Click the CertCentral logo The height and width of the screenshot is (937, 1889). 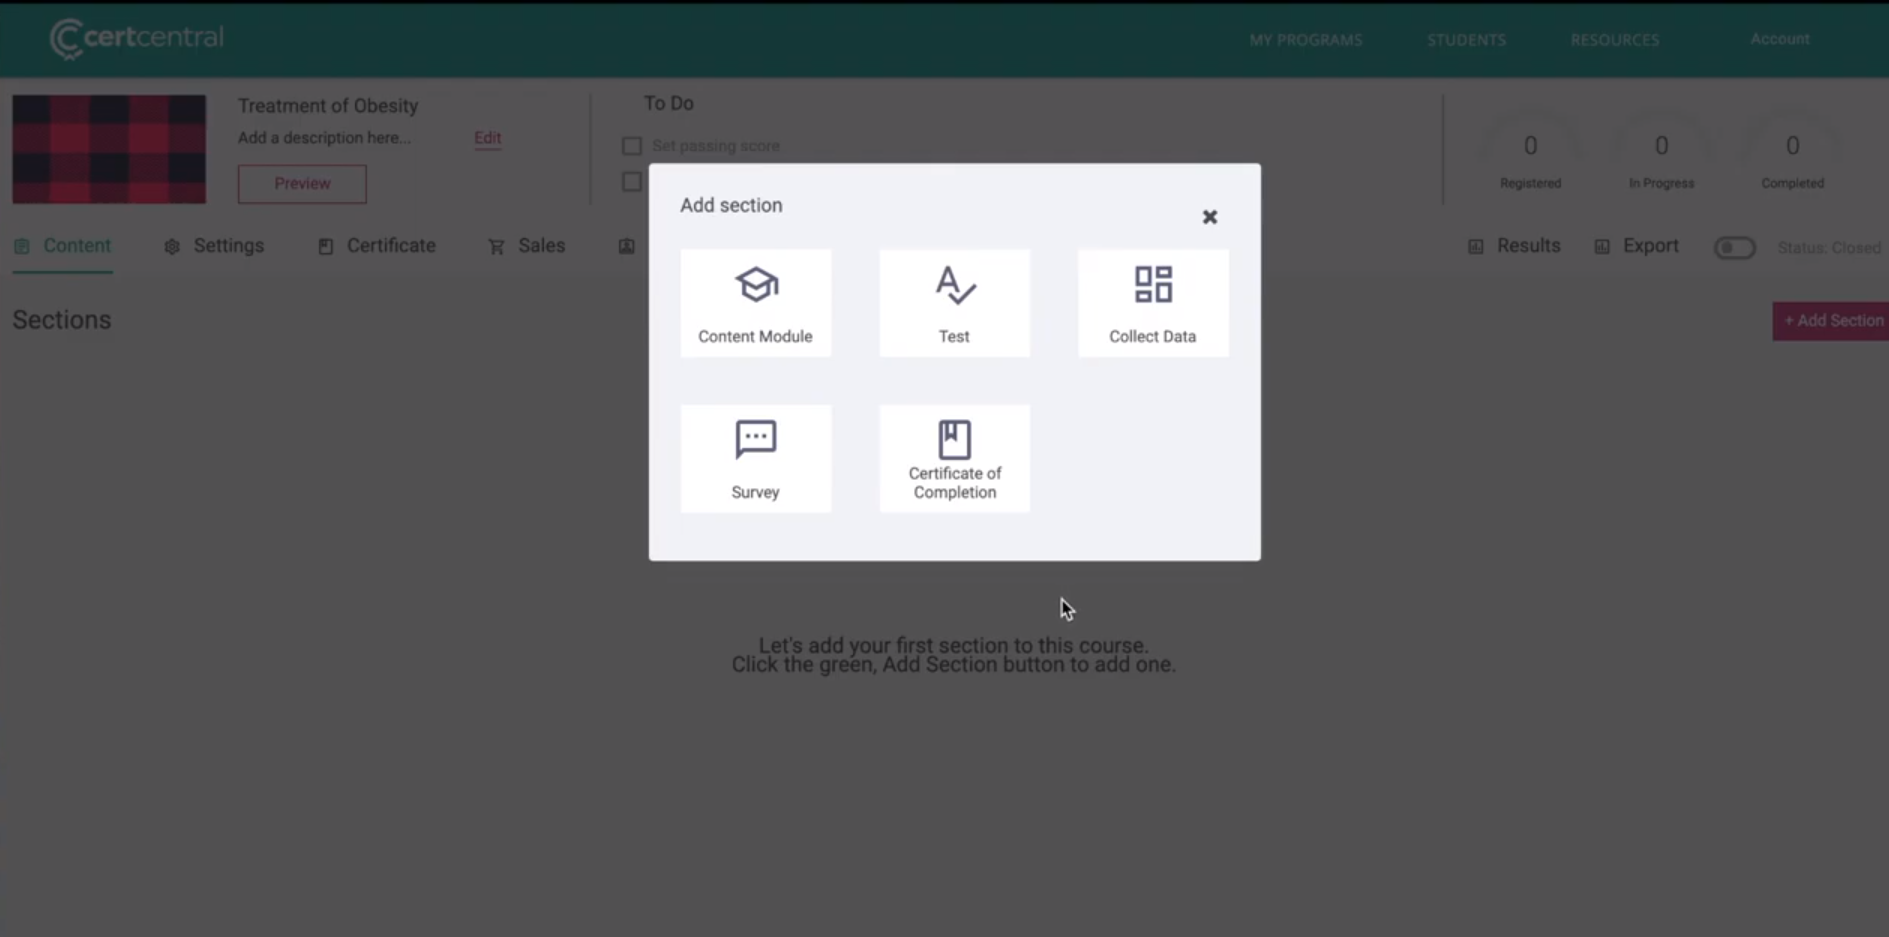(x=136, y=39)
